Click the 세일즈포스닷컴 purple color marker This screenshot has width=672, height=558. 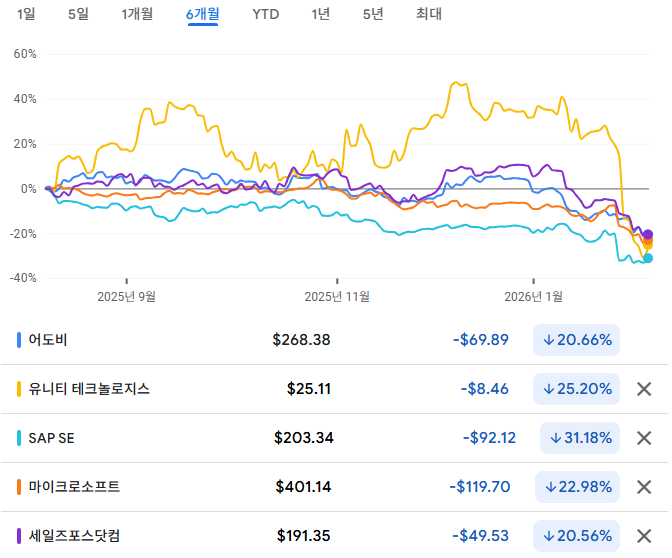point(19,536)
